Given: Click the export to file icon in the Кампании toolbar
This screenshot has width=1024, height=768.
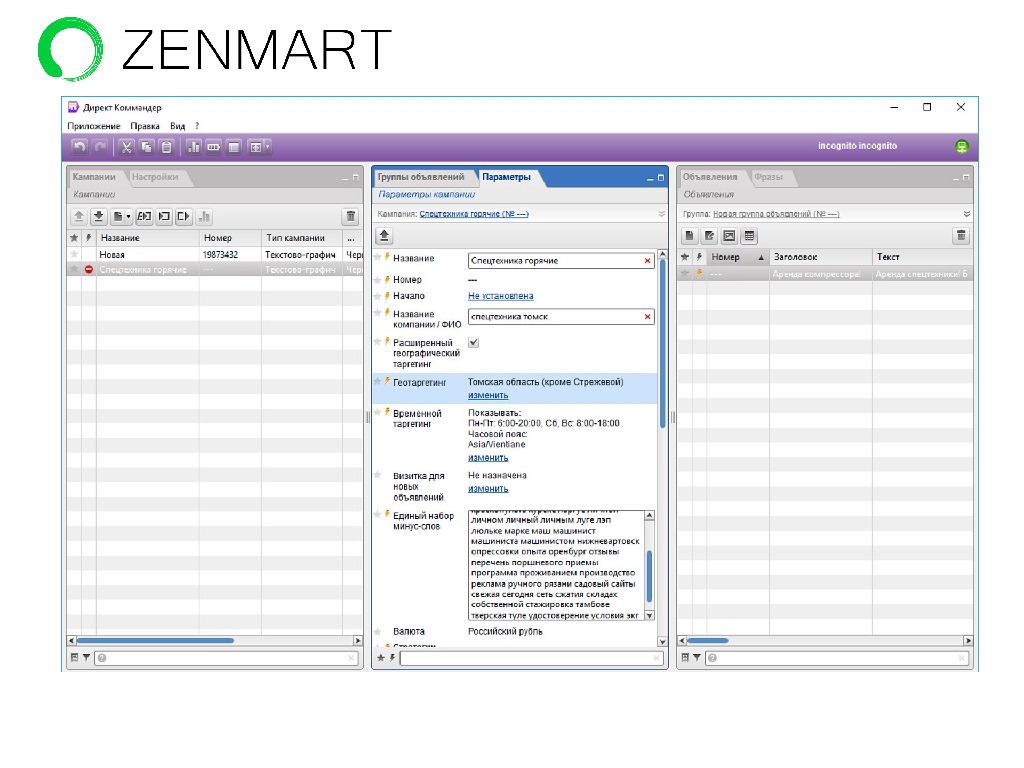Looking at the screenshot, I should click(184, 216).
